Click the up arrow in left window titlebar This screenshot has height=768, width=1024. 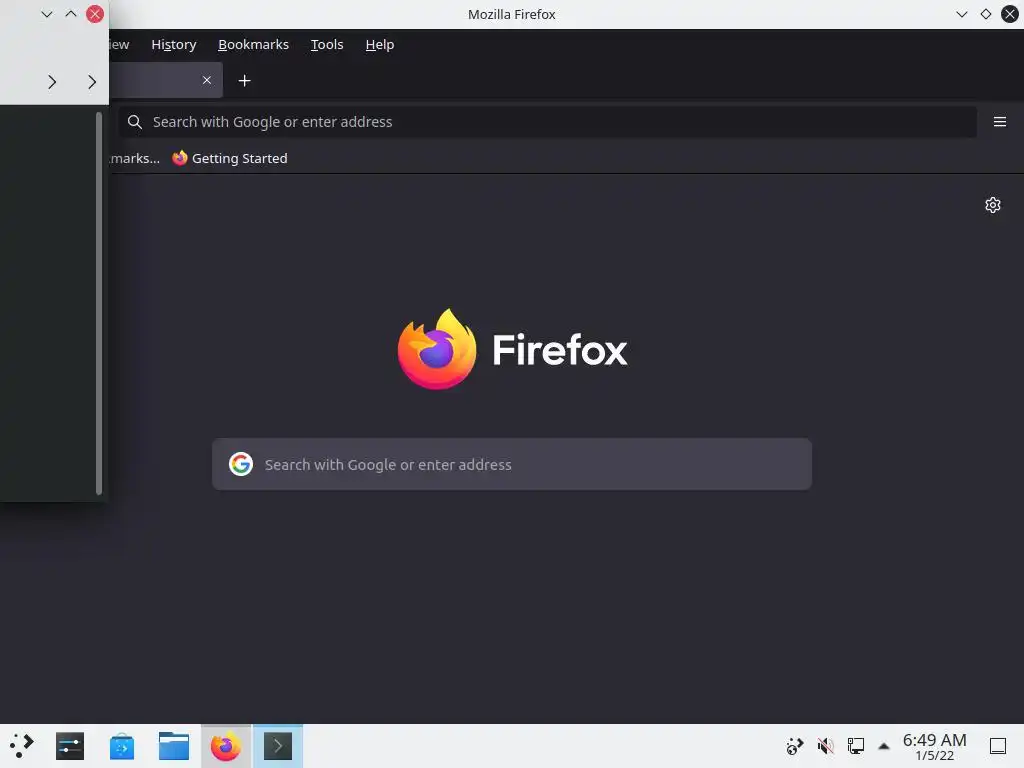point(71,14)
